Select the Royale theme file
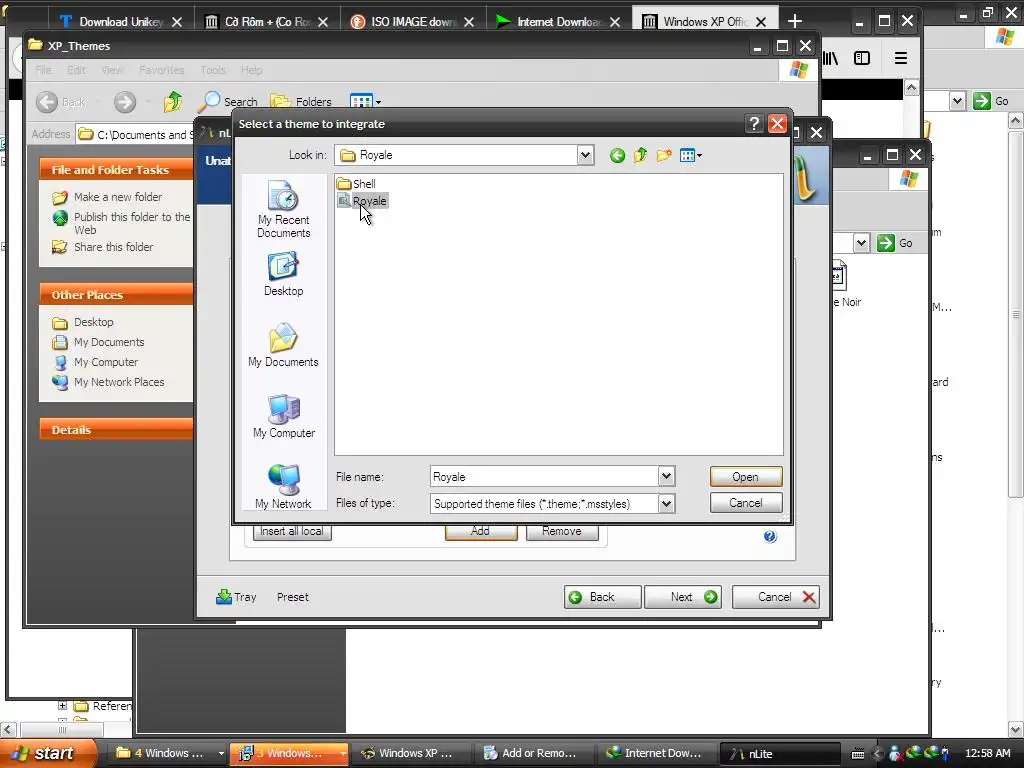This screenshot has width=1024, height=768. coord(362,201)
